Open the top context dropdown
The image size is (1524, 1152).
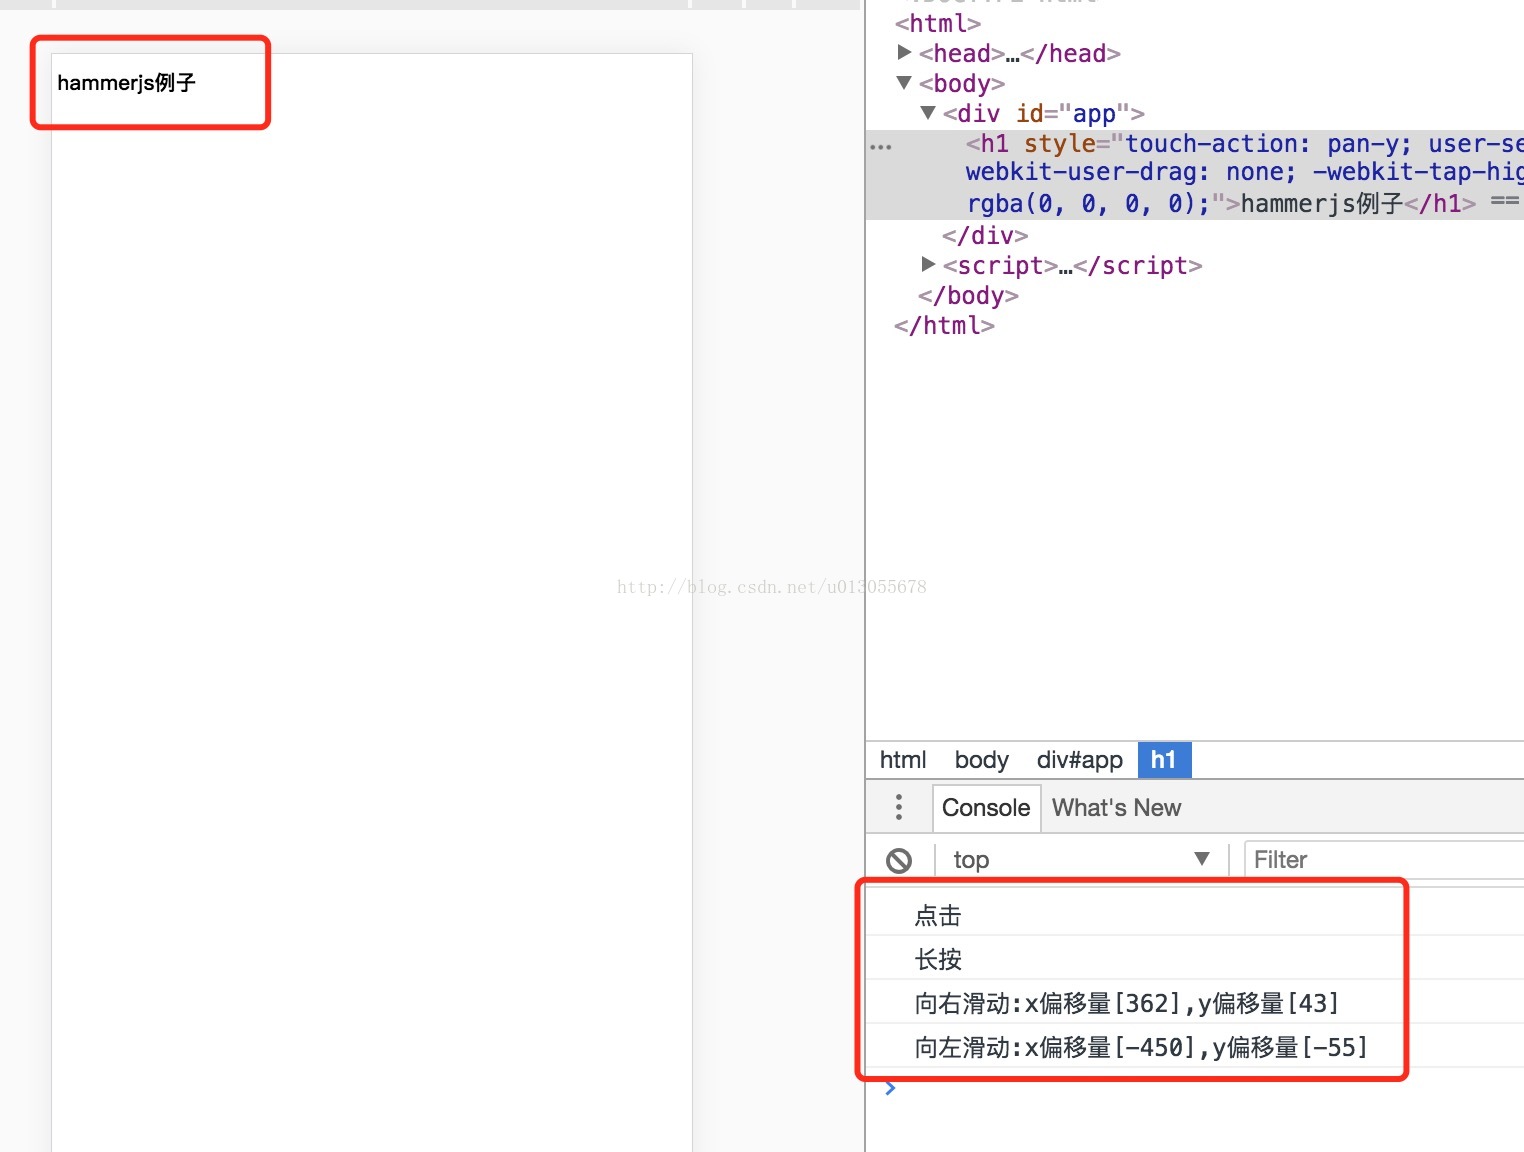coord(1081,860)
